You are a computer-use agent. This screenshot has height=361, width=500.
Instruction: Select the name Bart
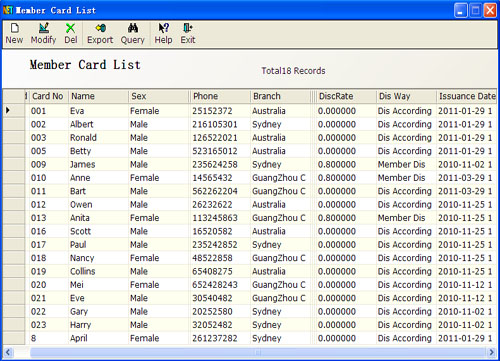pyautogui.click(x=78, y=191)
